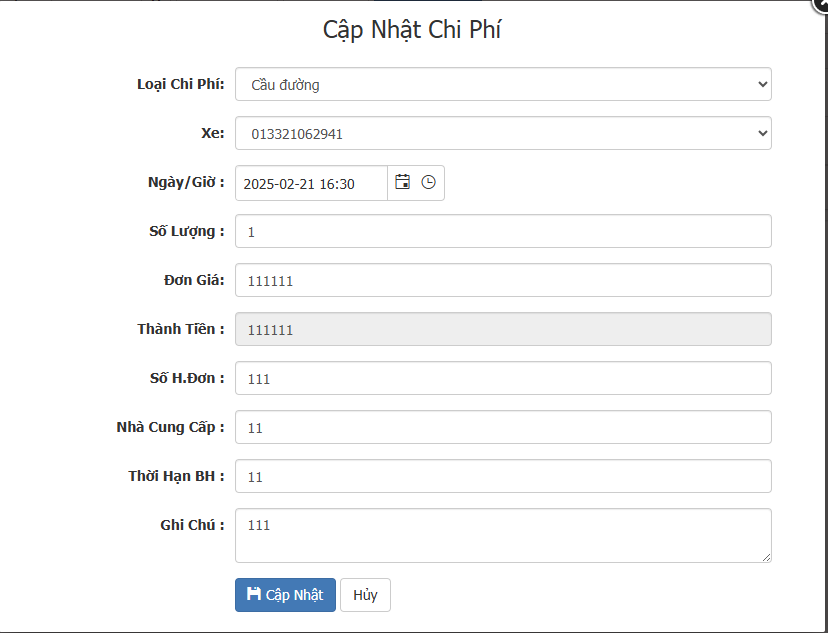Viewport: 828px width, 633px height.
Task: Close the dialog with the X icon
Action: [822, 4]
